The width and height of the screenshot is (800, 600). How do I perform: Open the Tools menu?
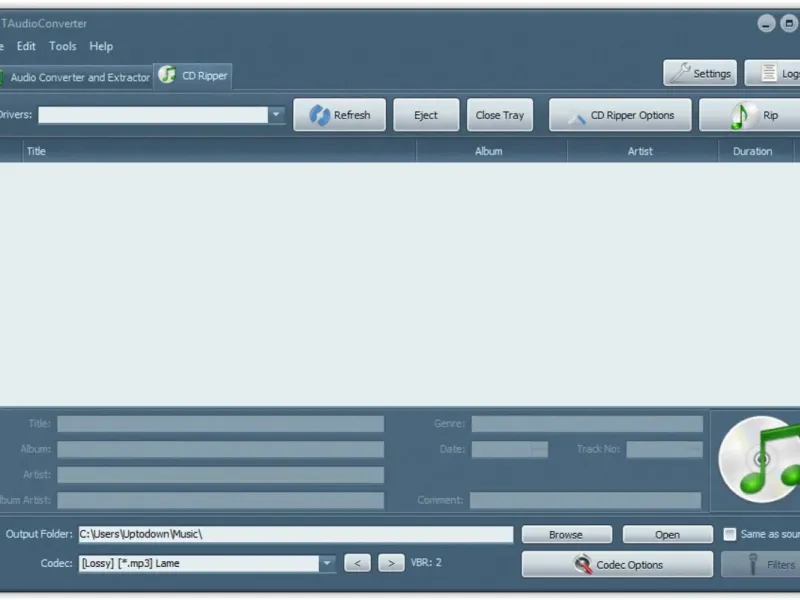[x=62, y=46]
